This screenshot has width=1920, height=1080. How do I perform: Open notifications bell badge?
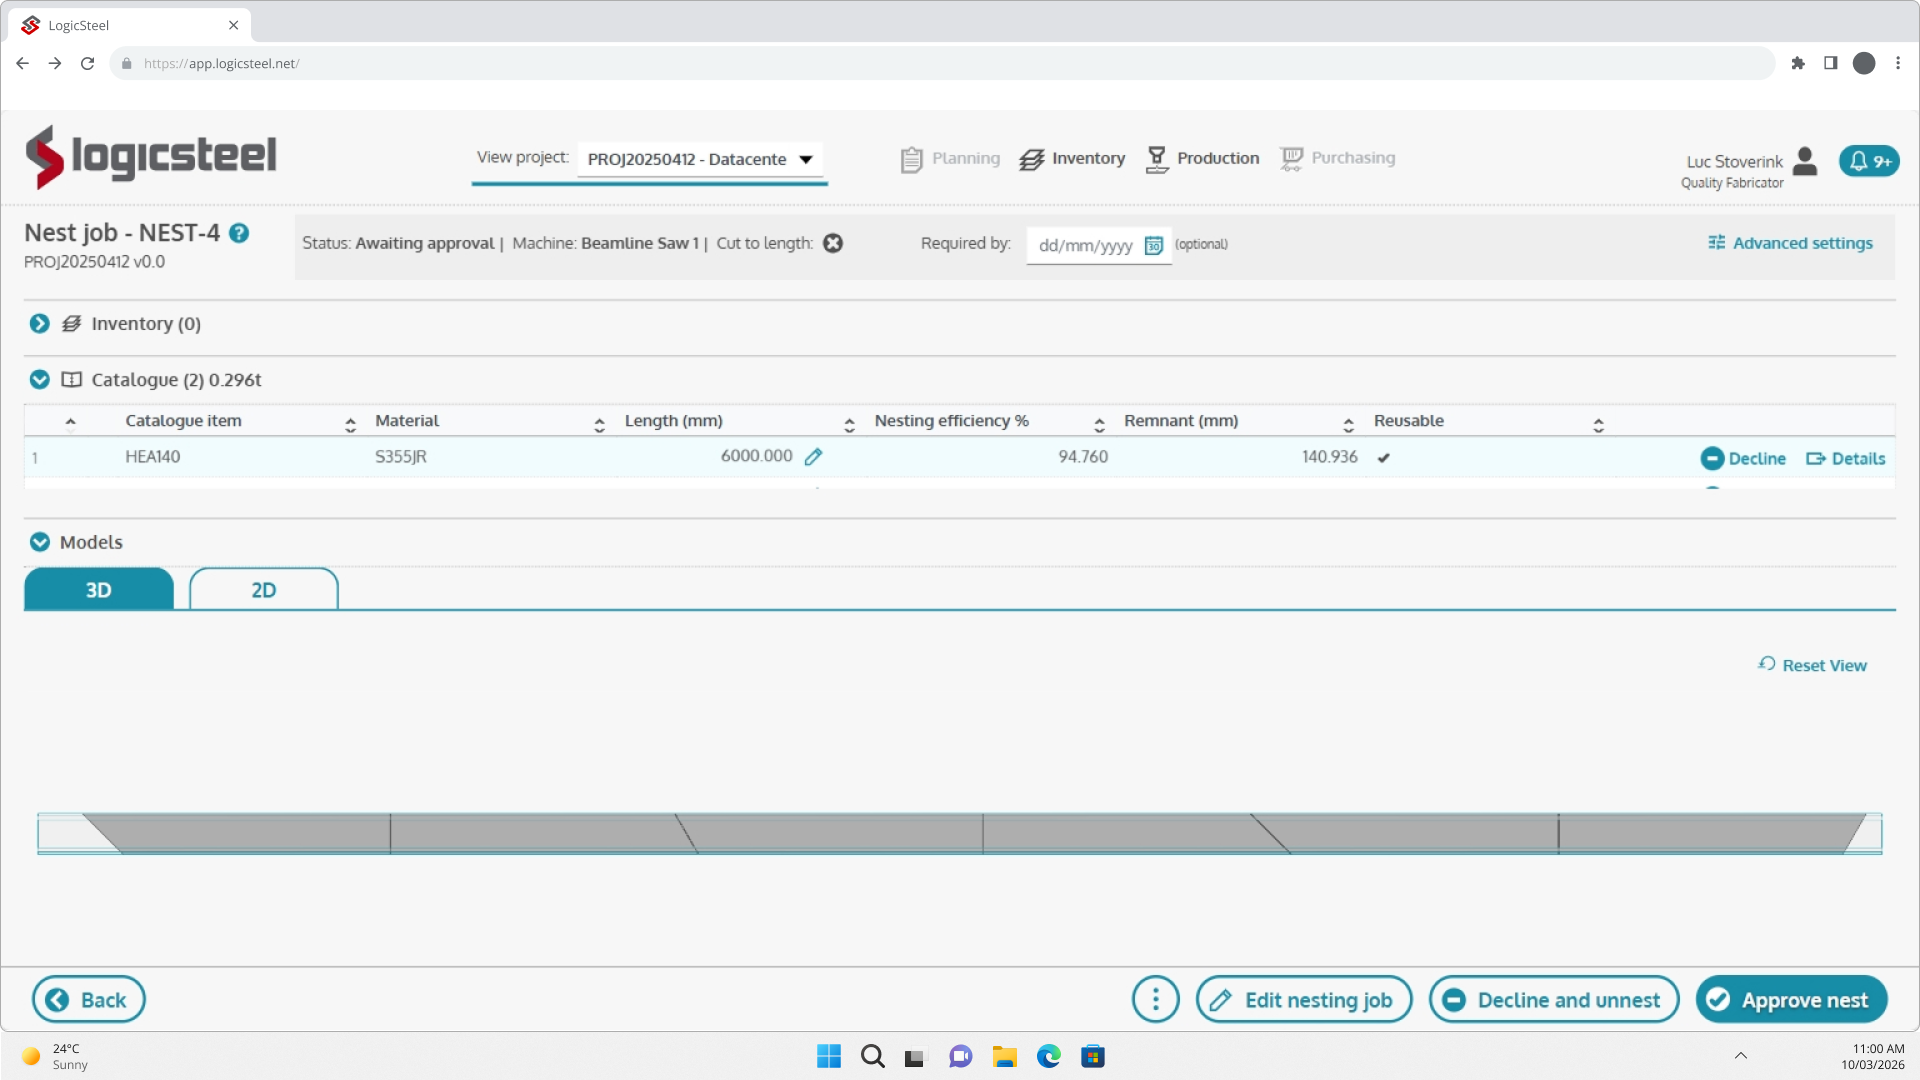coord(1868,161)
